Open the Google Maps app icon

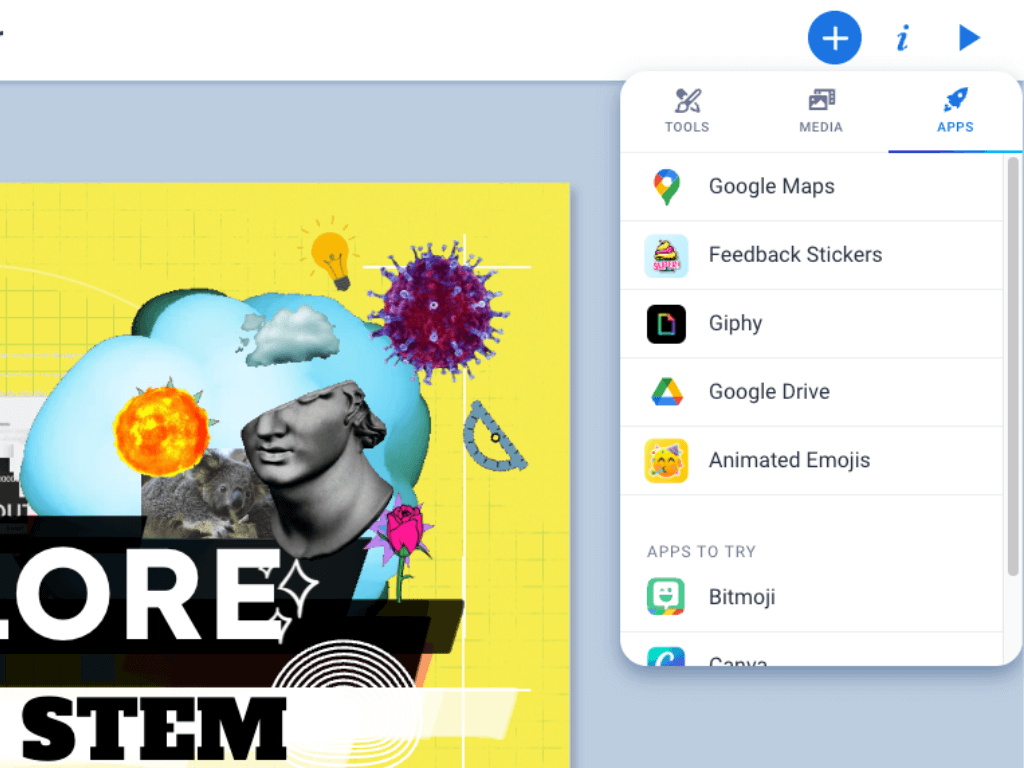tap(666, 187)
